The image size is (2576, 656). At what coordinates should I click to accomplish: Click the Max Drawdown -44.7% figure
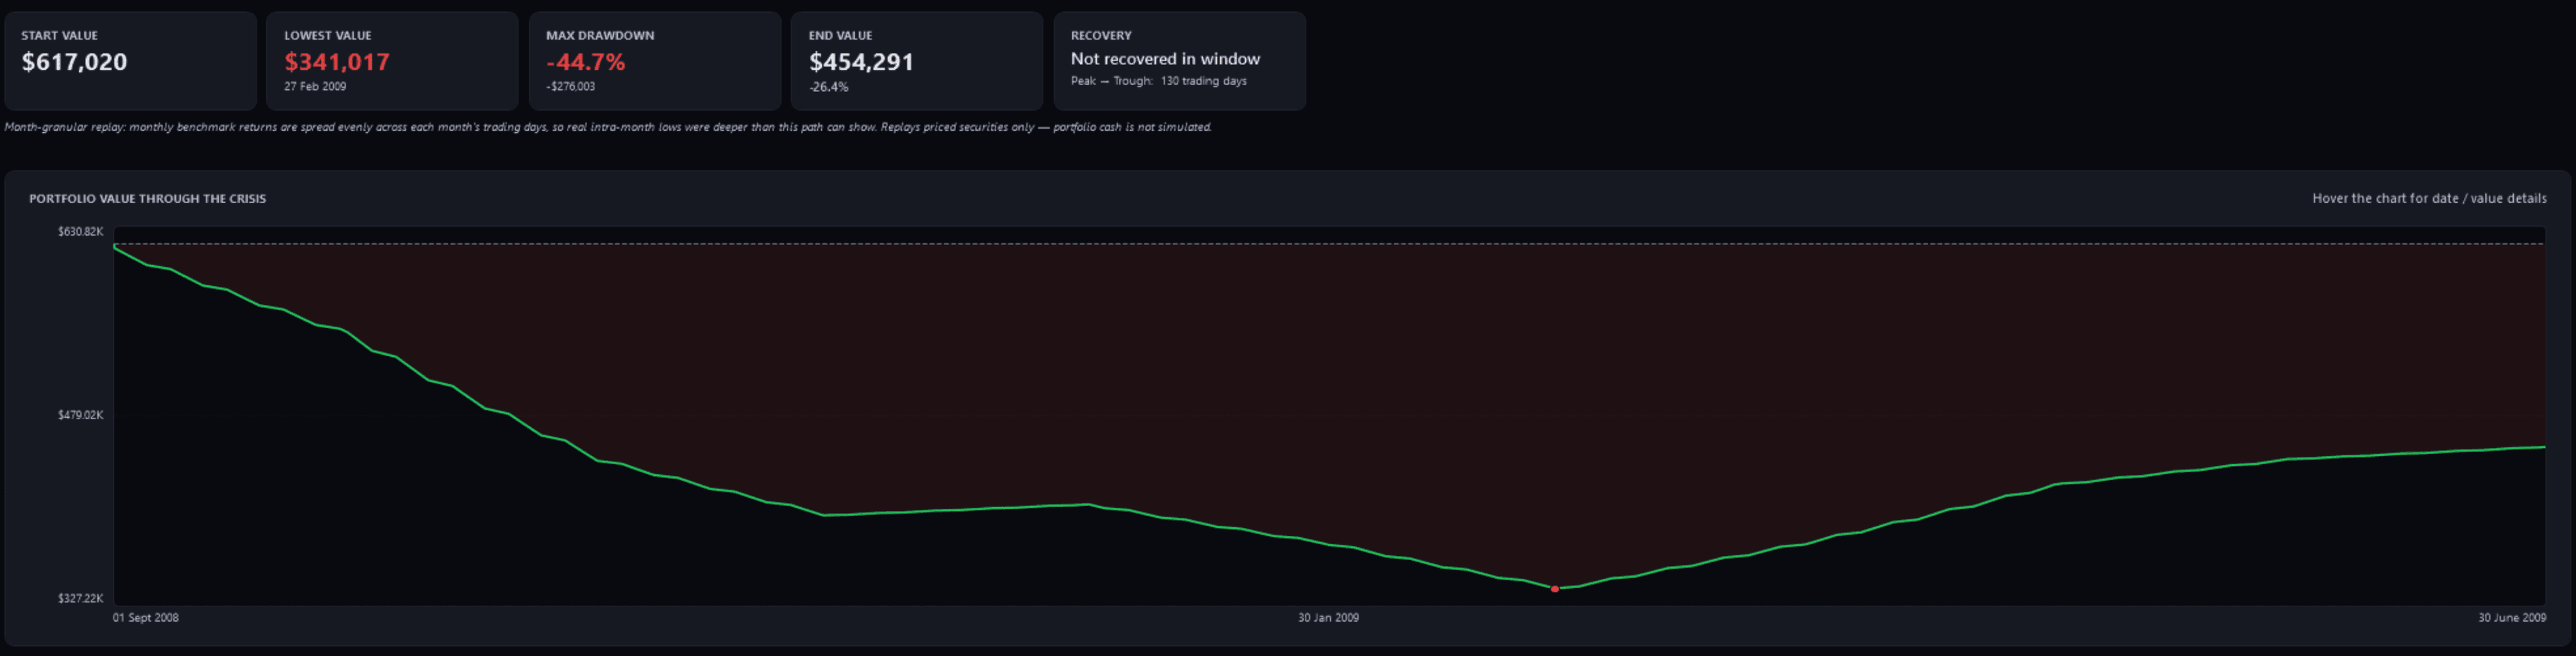click(x=586, y=62)
